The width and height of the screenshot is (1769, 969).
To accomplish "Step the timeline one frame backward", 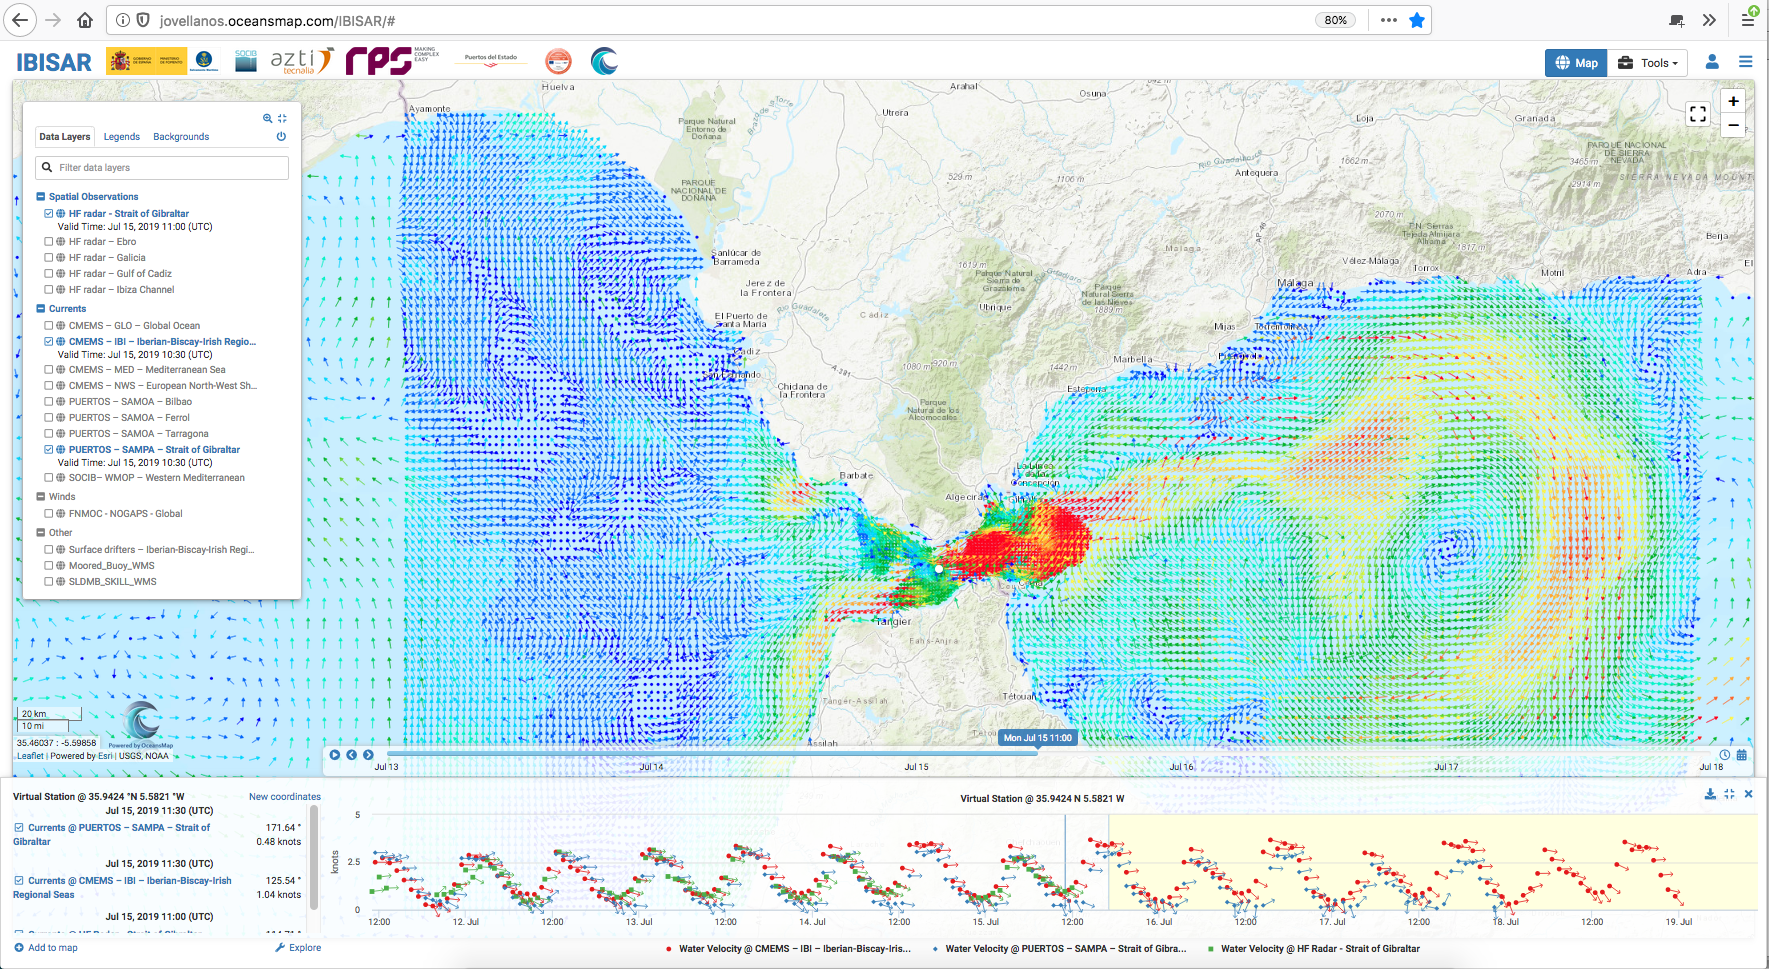I will point(352,755).
